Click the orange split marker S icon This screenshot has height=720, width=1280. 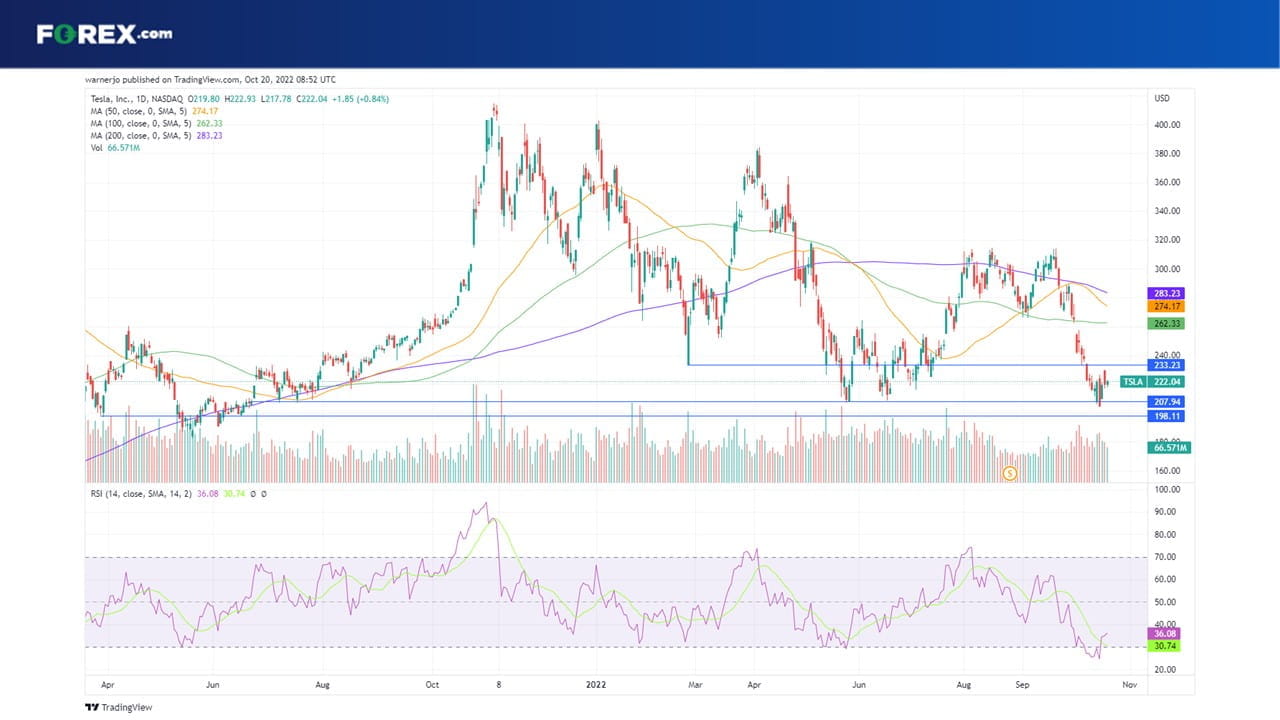(x=1009, y=473)
